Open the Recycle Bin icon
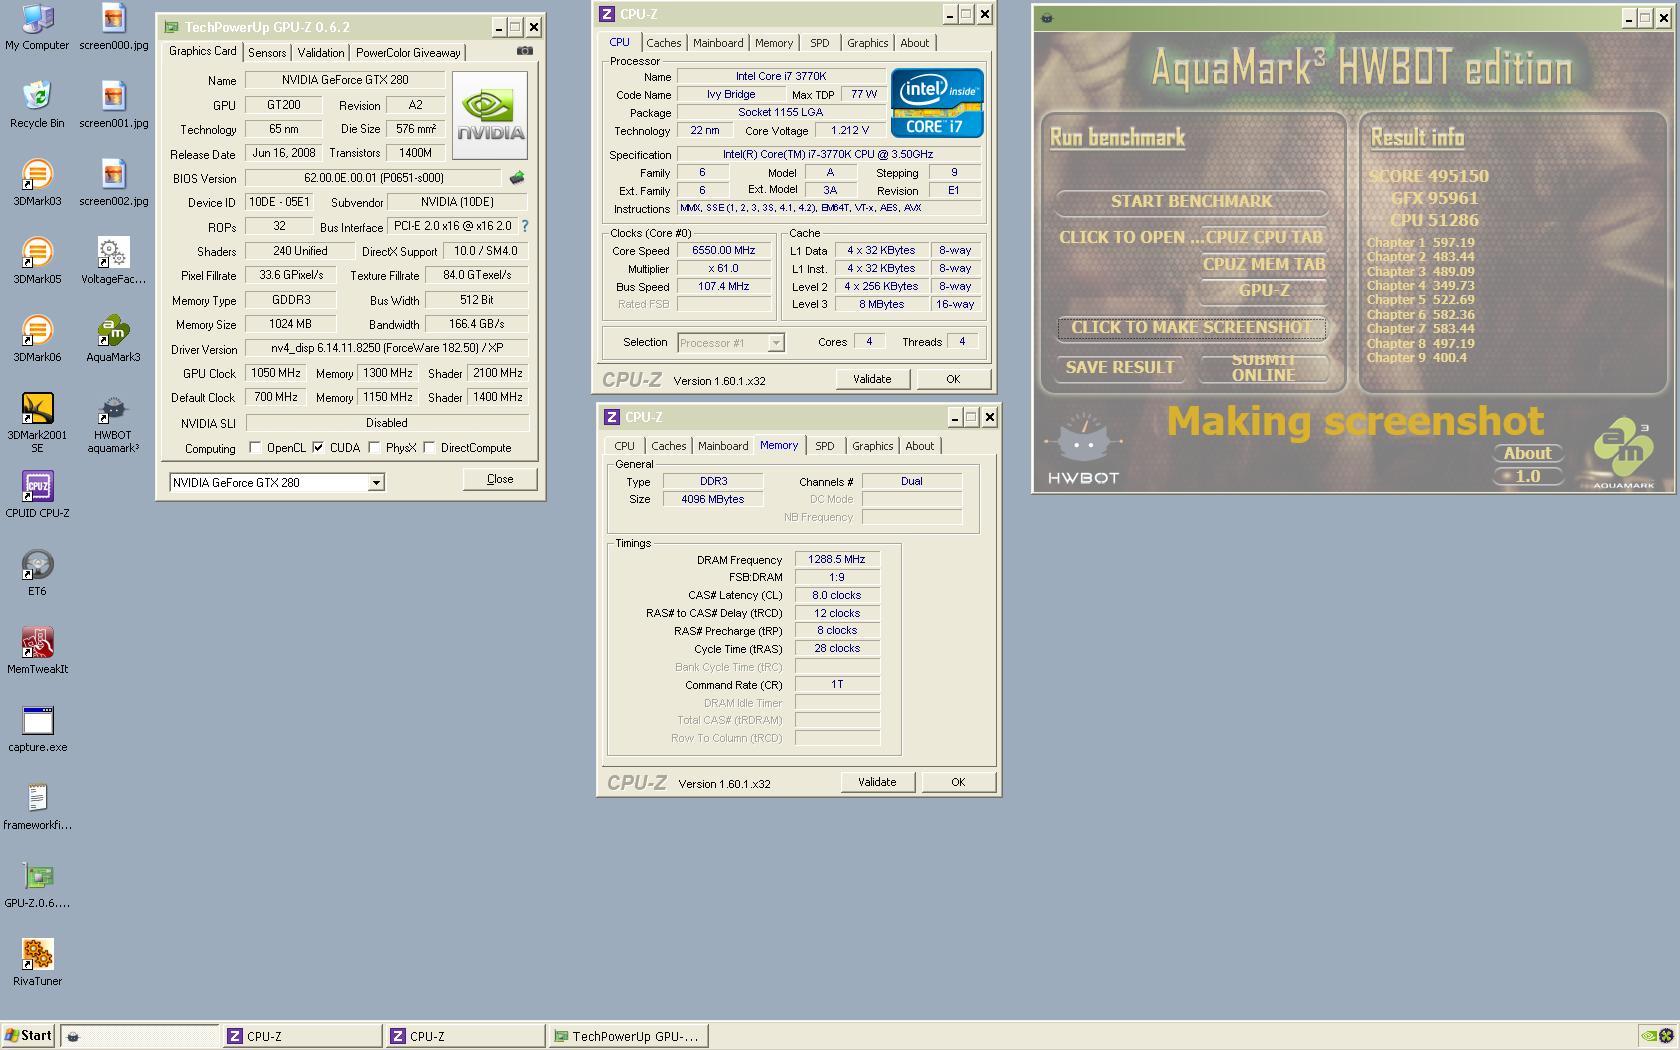The image size is (1680, 1050). (x=37, y=105)
